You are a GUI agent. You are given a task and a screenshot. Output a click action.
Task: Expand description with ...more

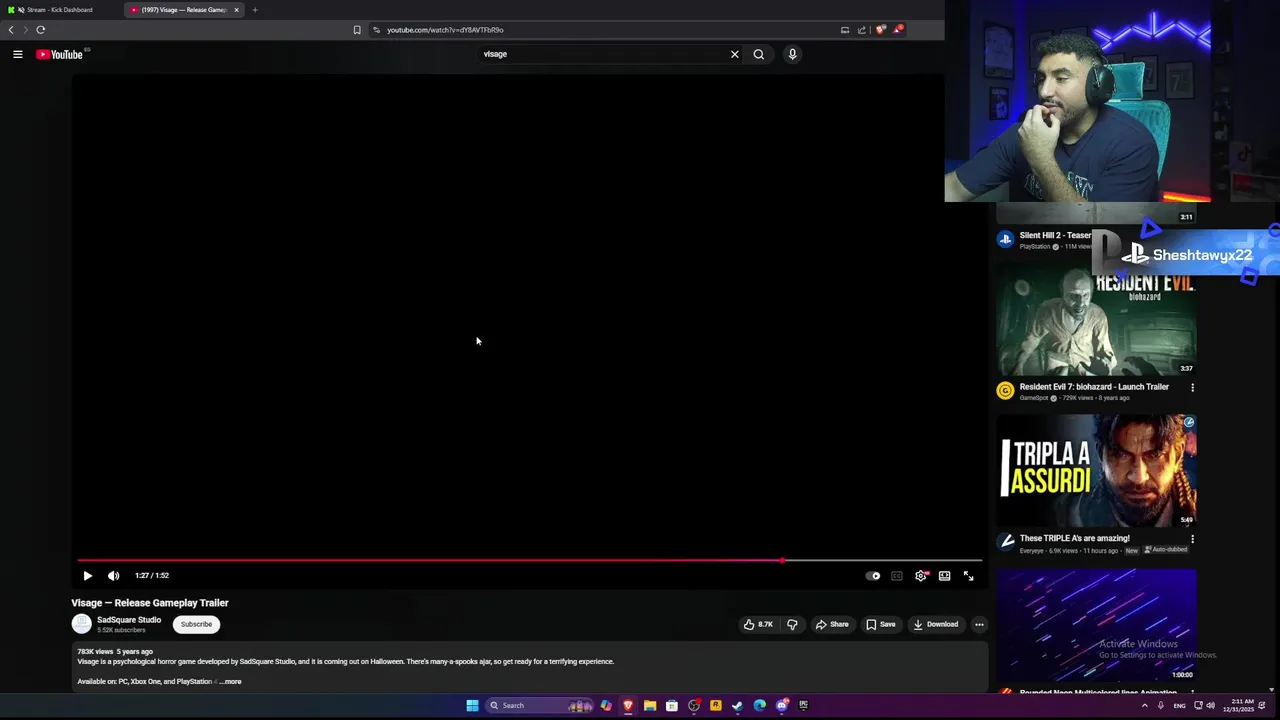(231, 682)
